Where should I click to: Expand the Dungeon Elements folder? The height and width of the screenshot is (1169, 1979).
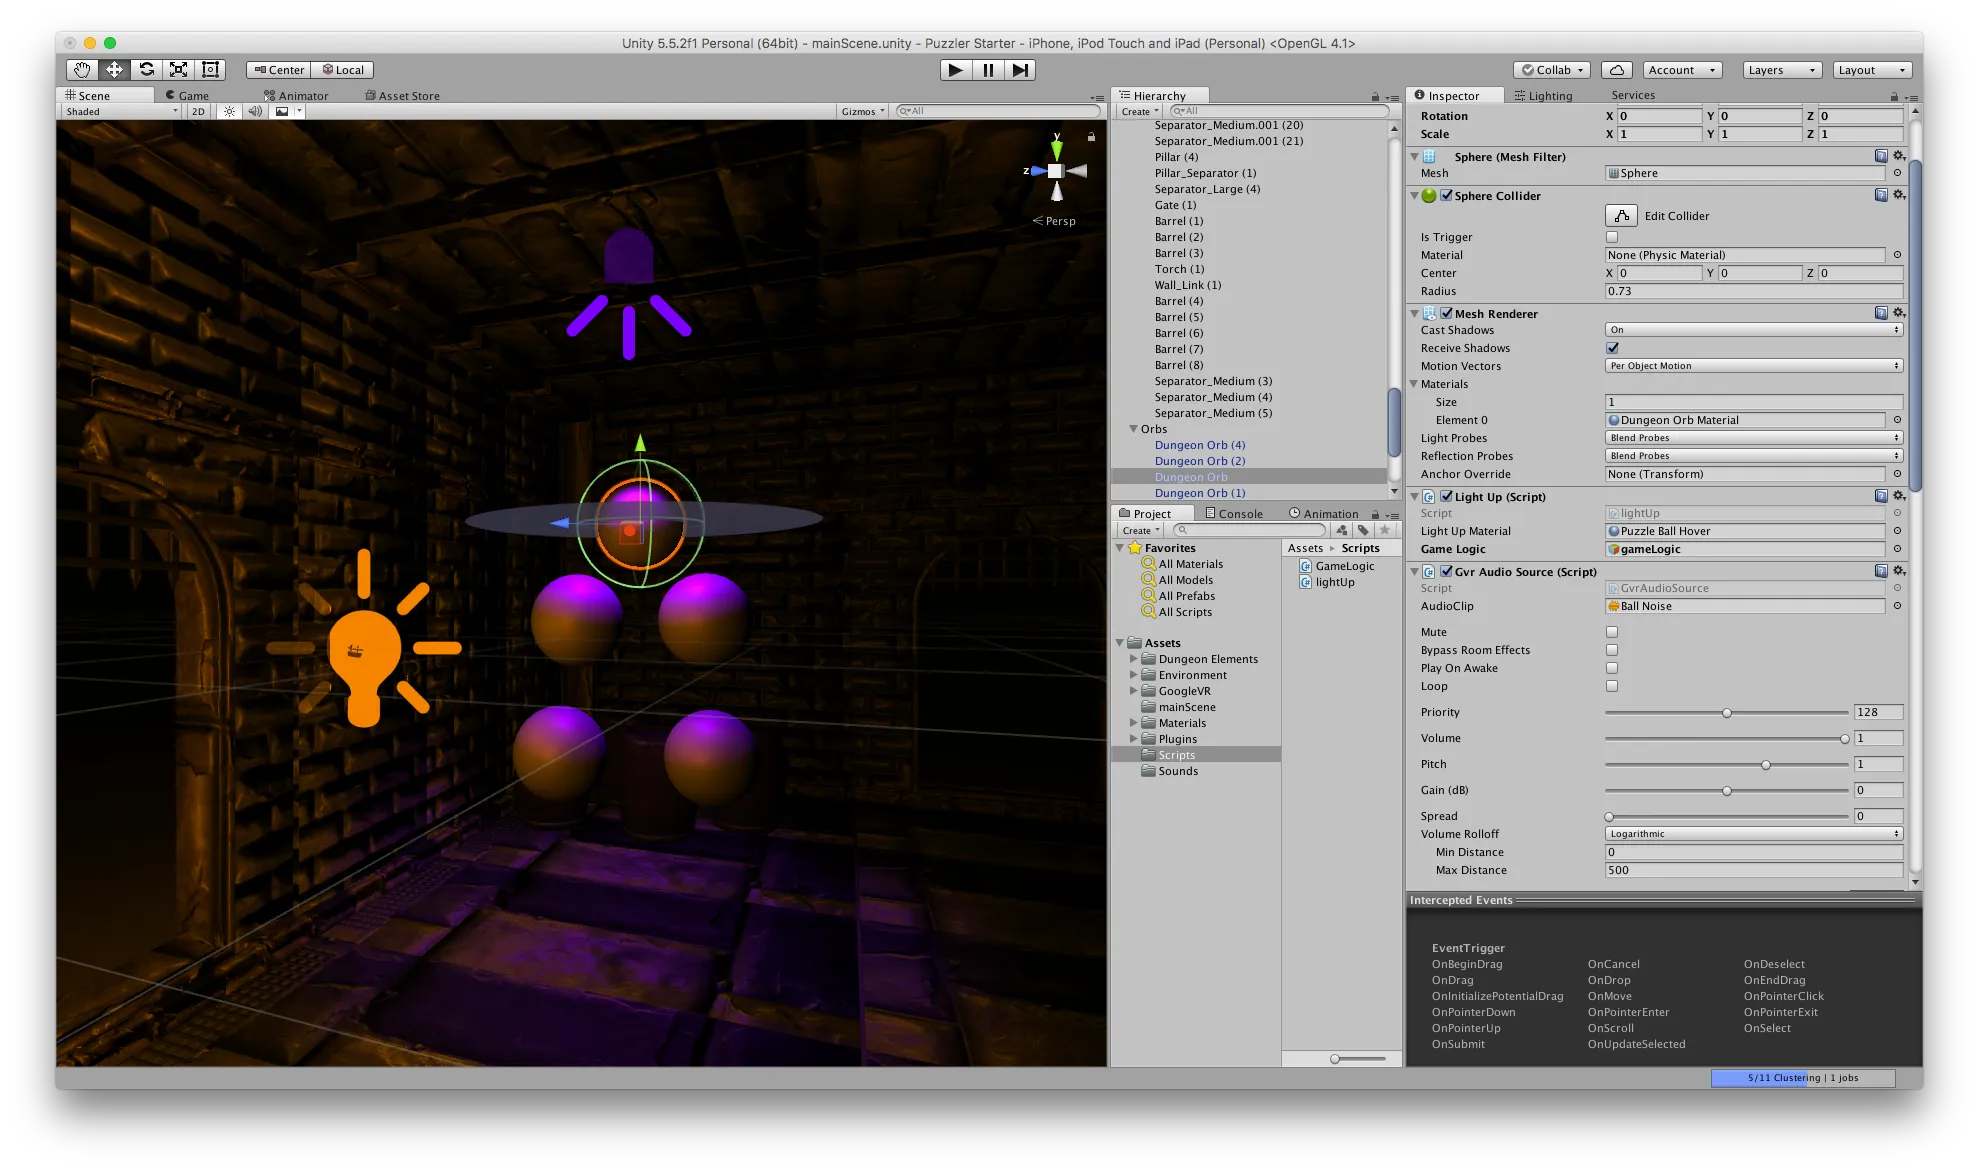coord(1134,659)
